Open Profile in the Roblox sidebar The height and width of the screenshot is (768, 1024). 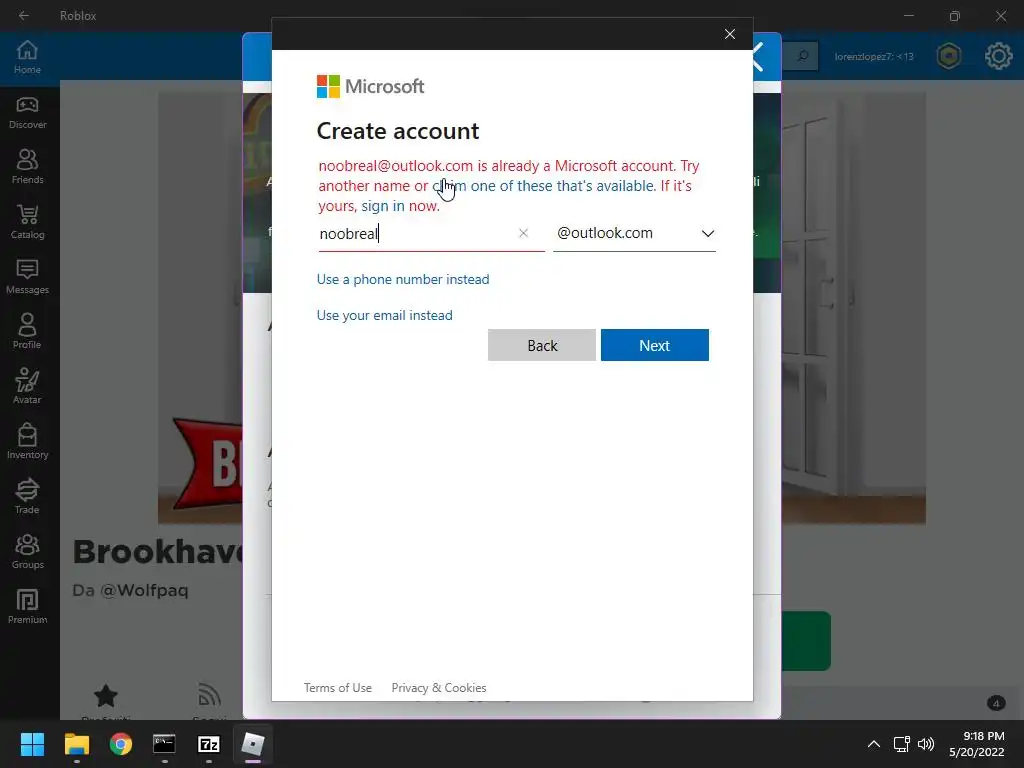pyautogui.click(x=27, y=332)
